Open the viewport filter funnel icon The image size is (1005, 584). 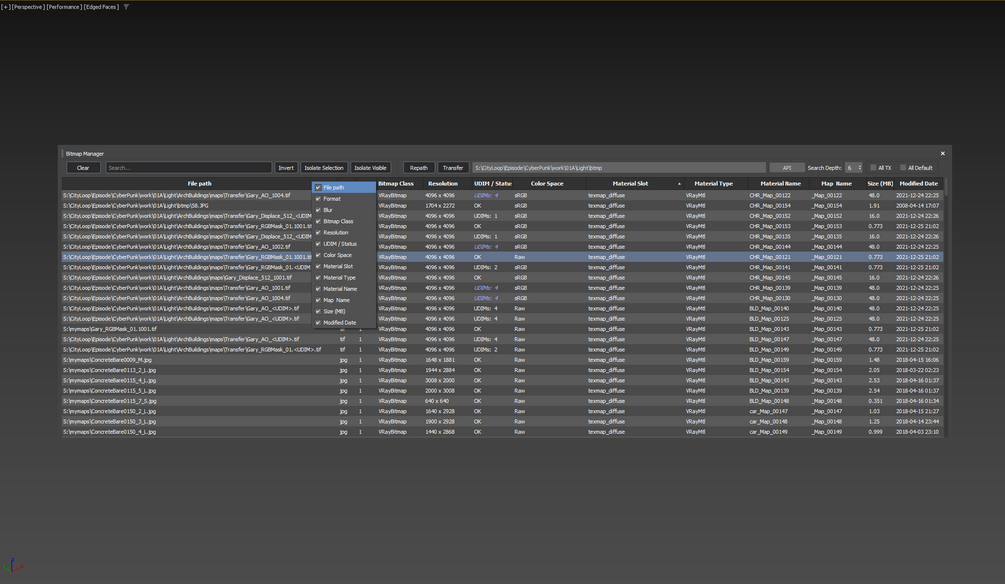tap(126, 7)
